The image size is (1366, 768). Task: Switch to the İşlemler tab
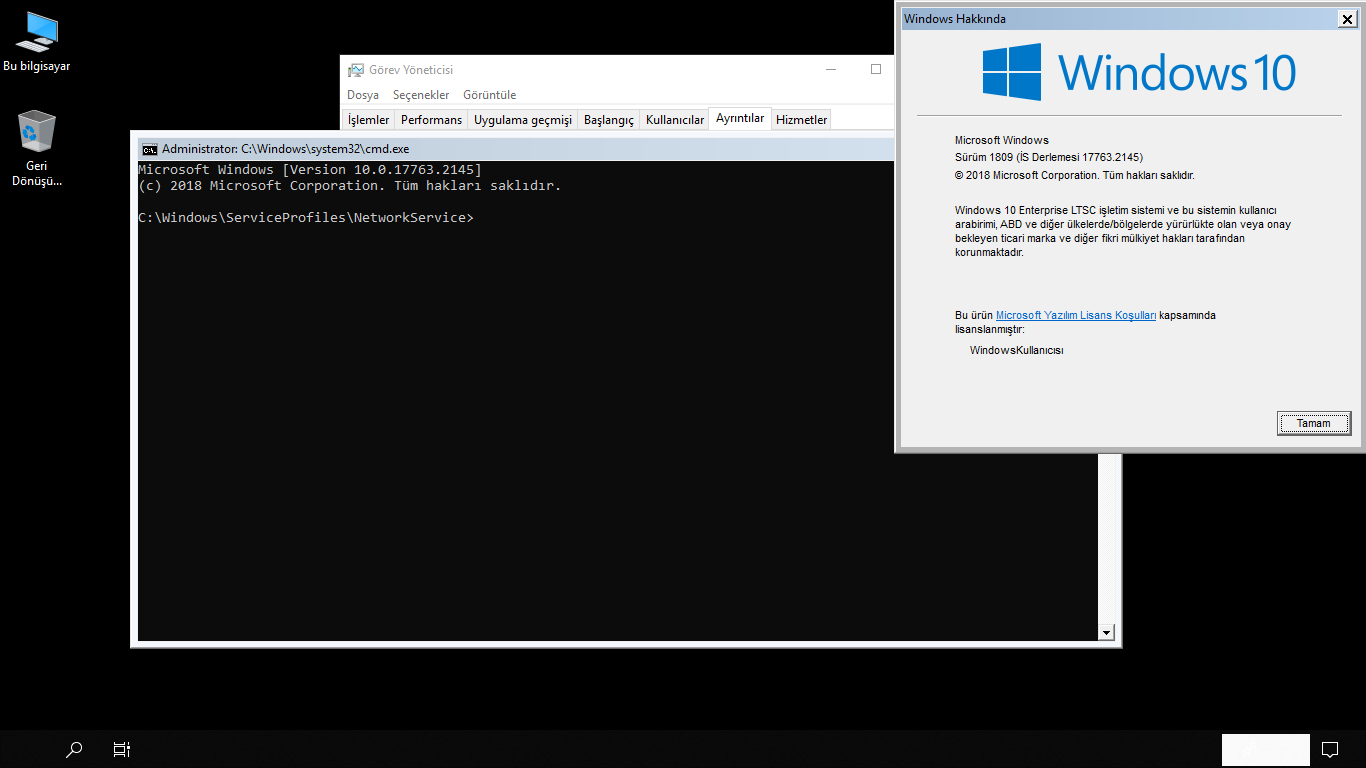(368, 120)
